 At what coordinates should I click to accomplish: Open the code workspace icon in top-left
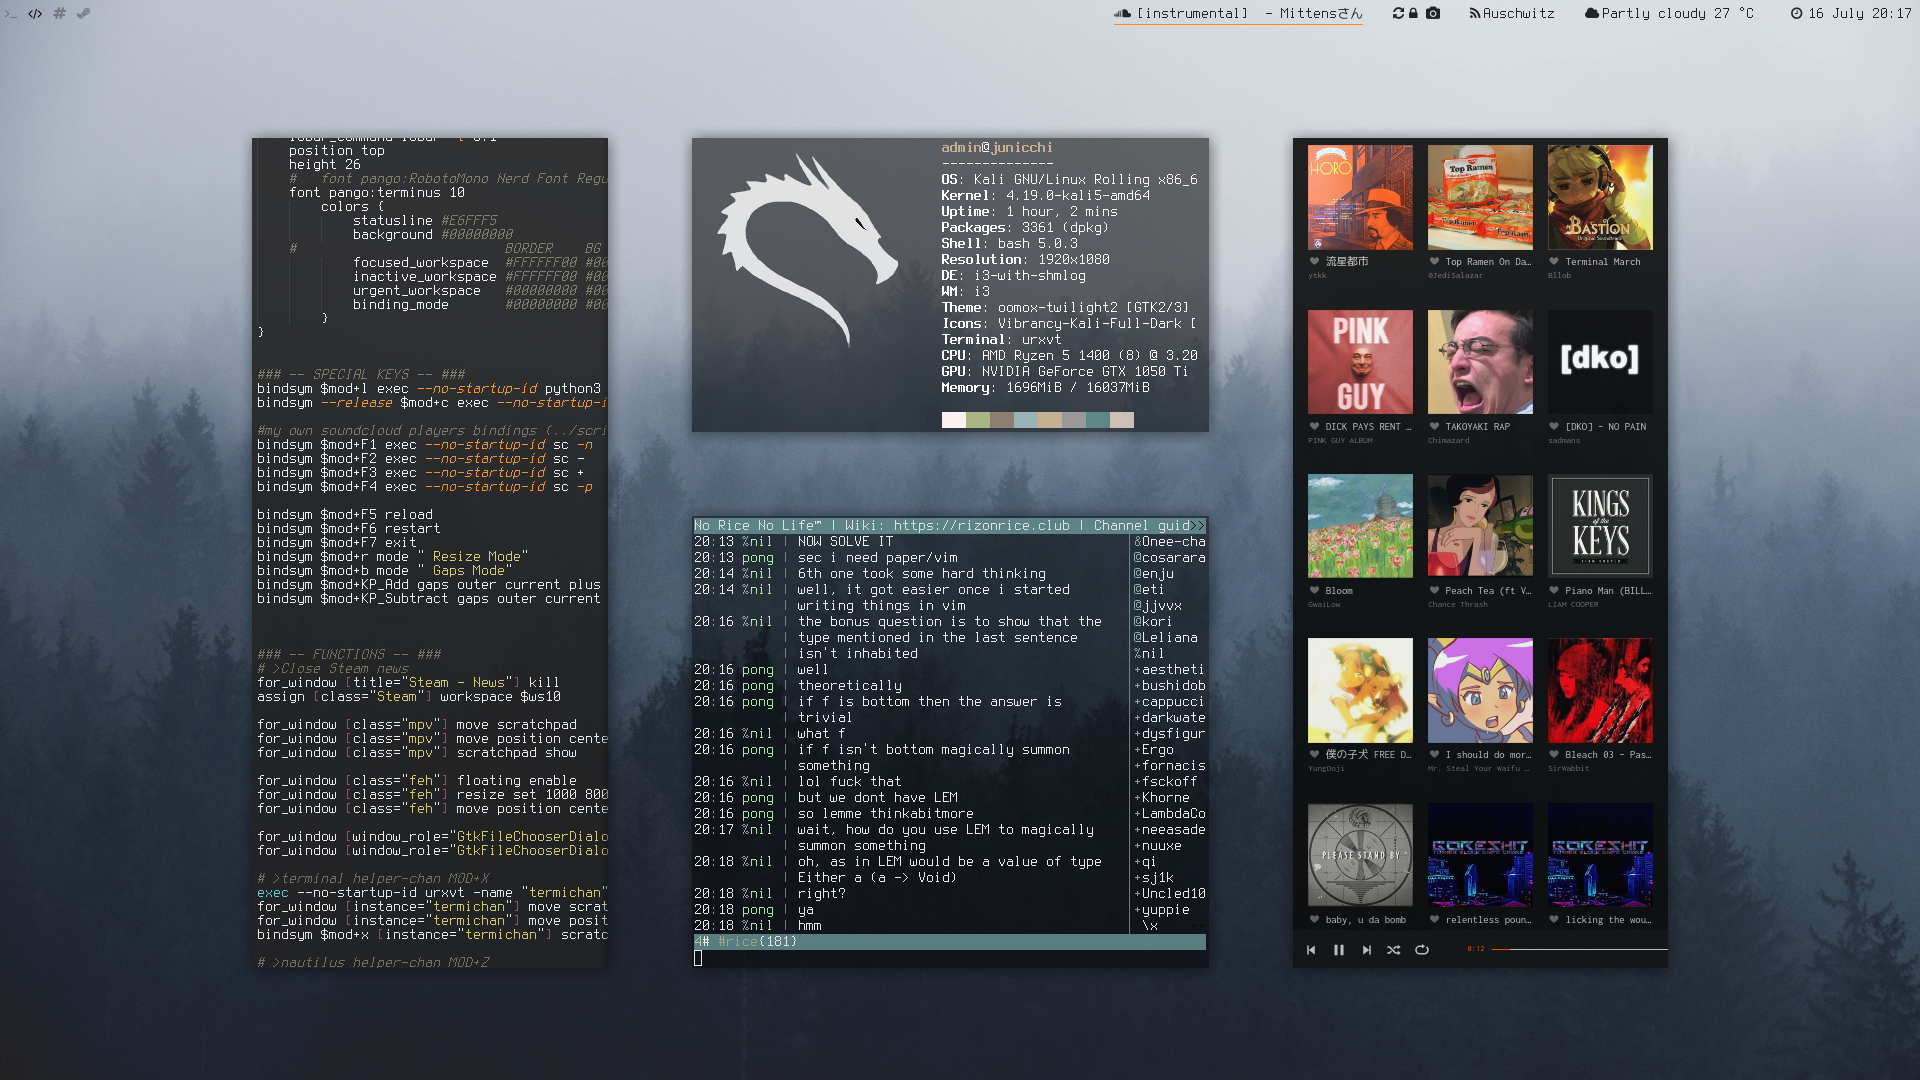pos(35,14)
